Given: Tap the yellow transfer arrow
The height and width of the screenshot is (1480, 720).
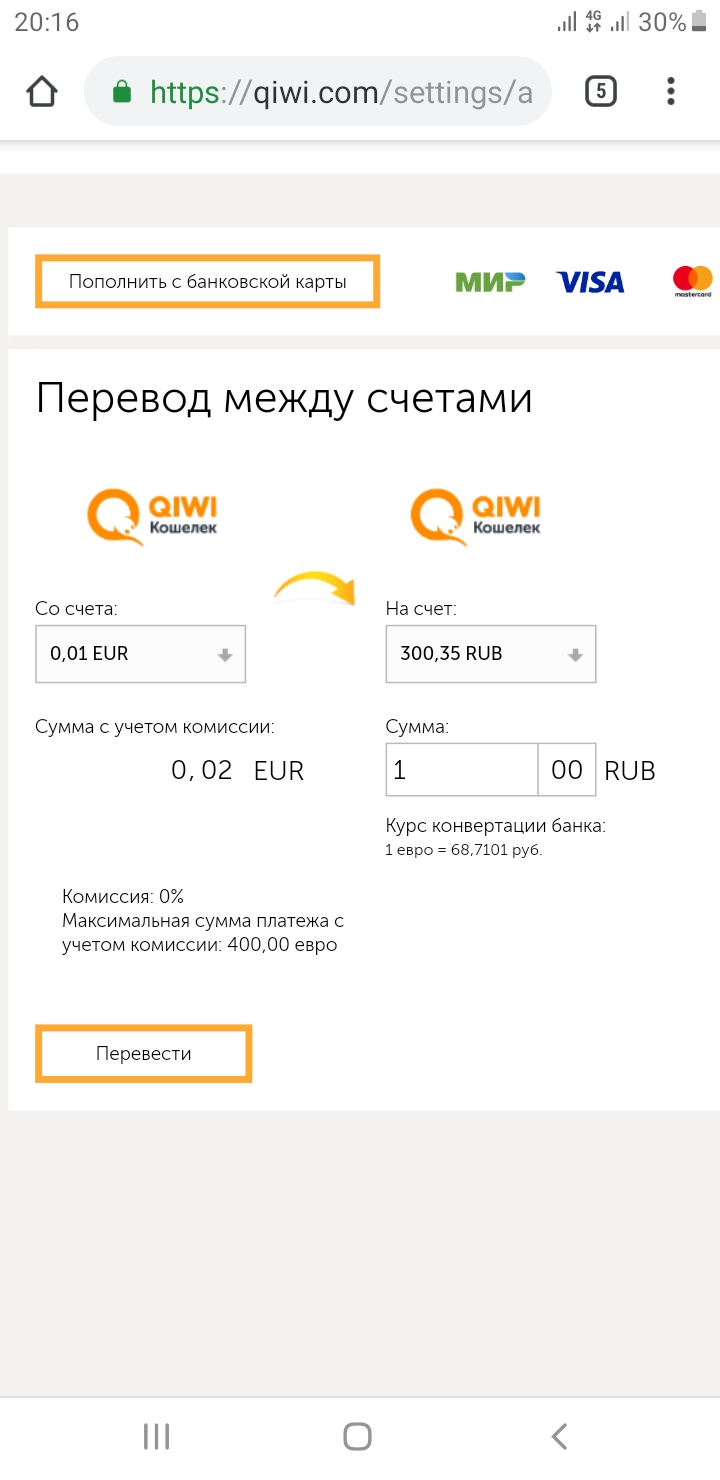Looking at the screenshot, I should click(x=316, y=590).
